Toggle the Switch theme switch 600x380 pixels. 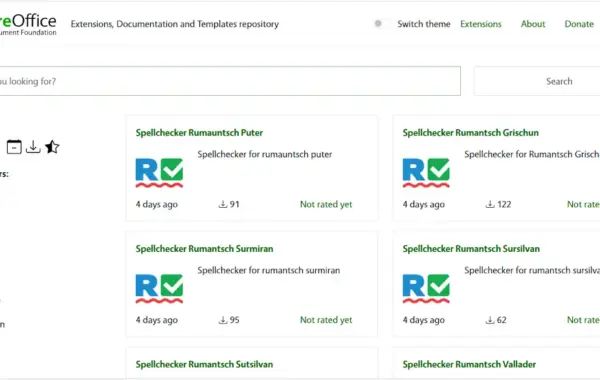382,24
